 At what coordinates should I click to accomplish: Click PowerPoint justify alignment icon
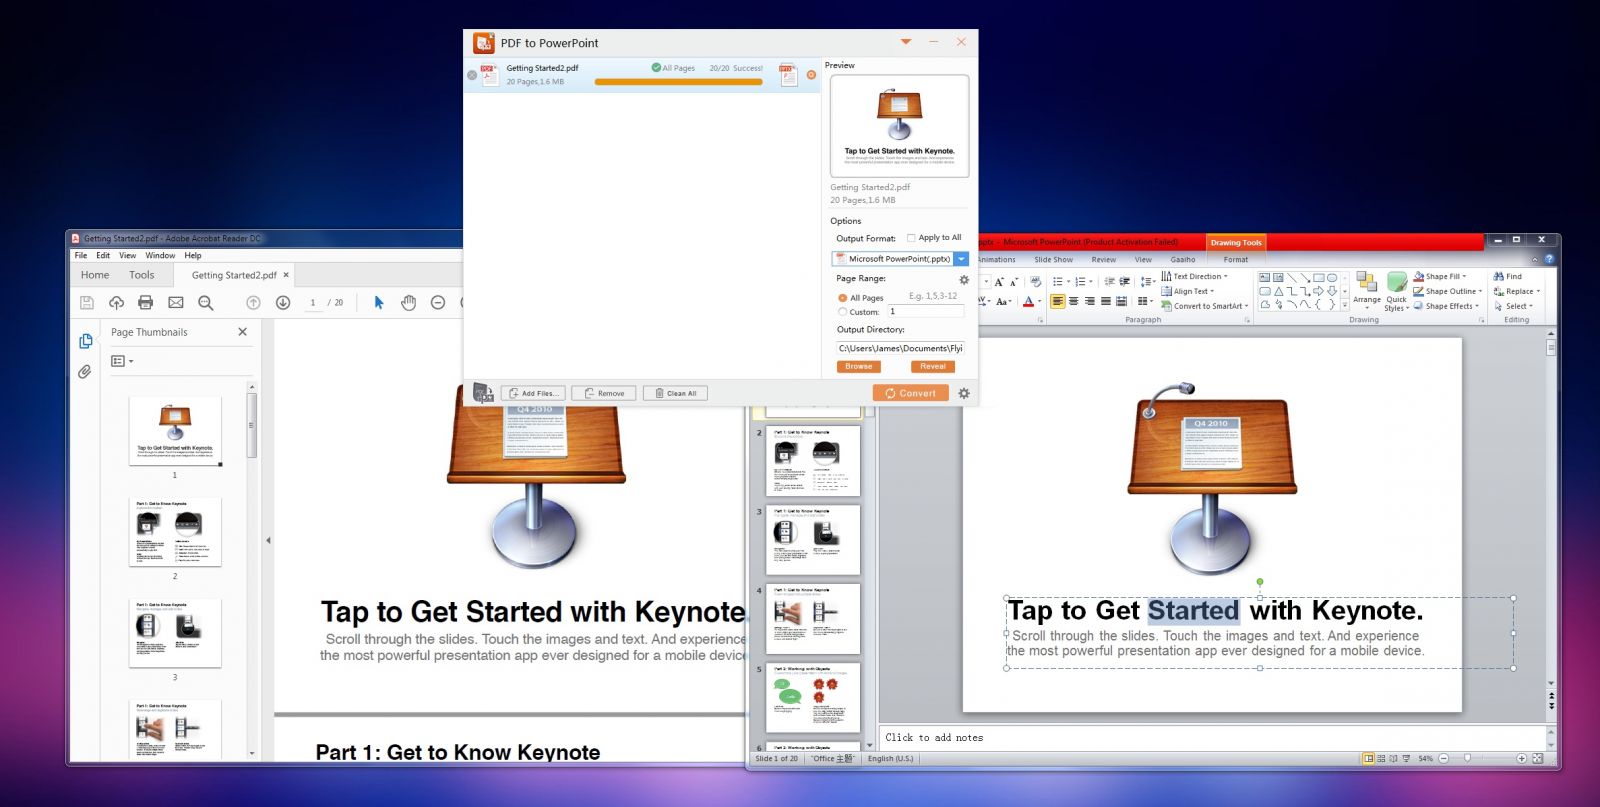(x=1106, y=301)
